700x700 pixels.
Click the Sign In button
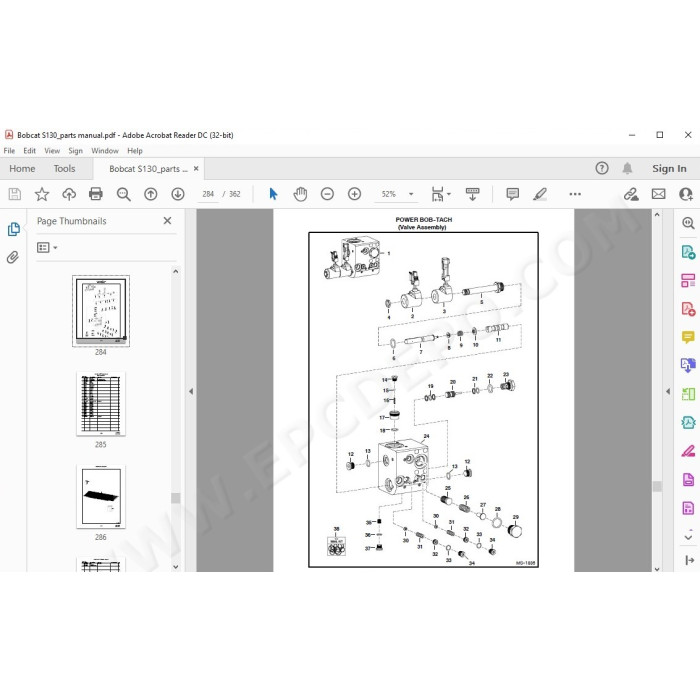tap(669, 168)
